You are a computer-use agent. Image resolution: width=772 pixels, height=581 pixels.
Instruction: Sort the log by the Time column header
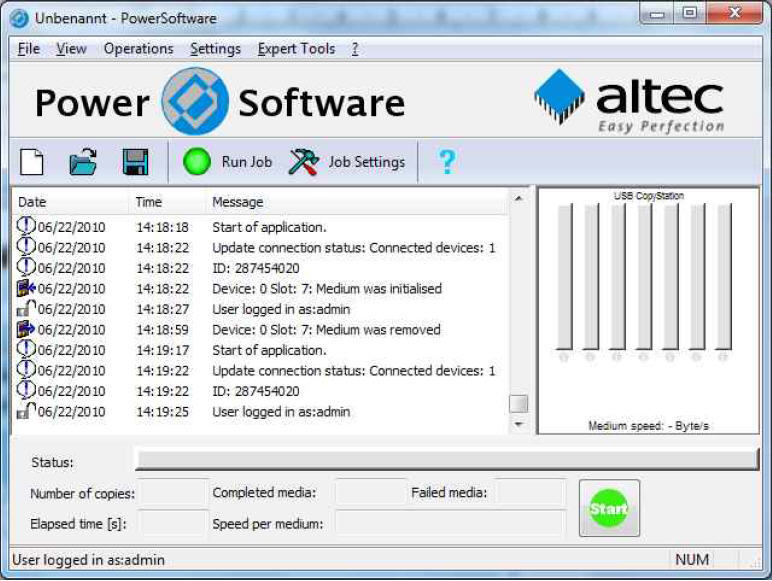[x=167, y=202]
